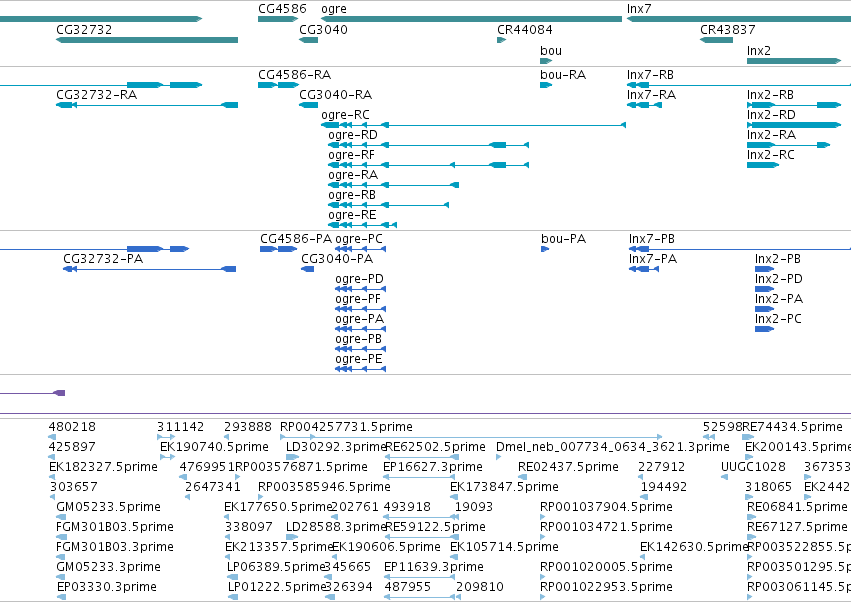Click the CG4586-PA protein label
851x602 pixels.
pyautogui.click(x=296, y=238)
